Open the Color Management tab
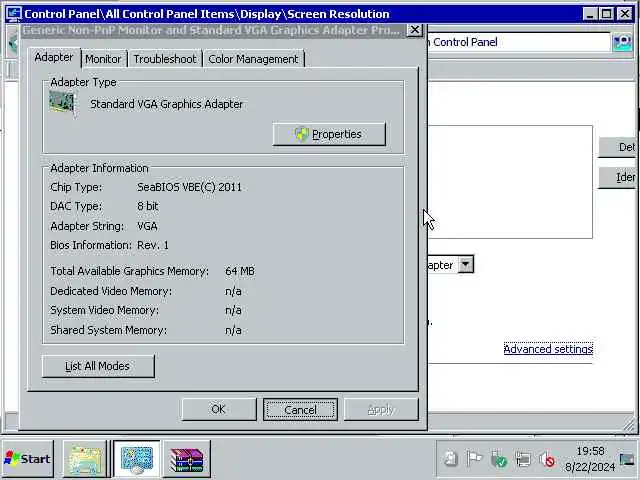Screen dimensions: 640x480 [x=253, y=59]
